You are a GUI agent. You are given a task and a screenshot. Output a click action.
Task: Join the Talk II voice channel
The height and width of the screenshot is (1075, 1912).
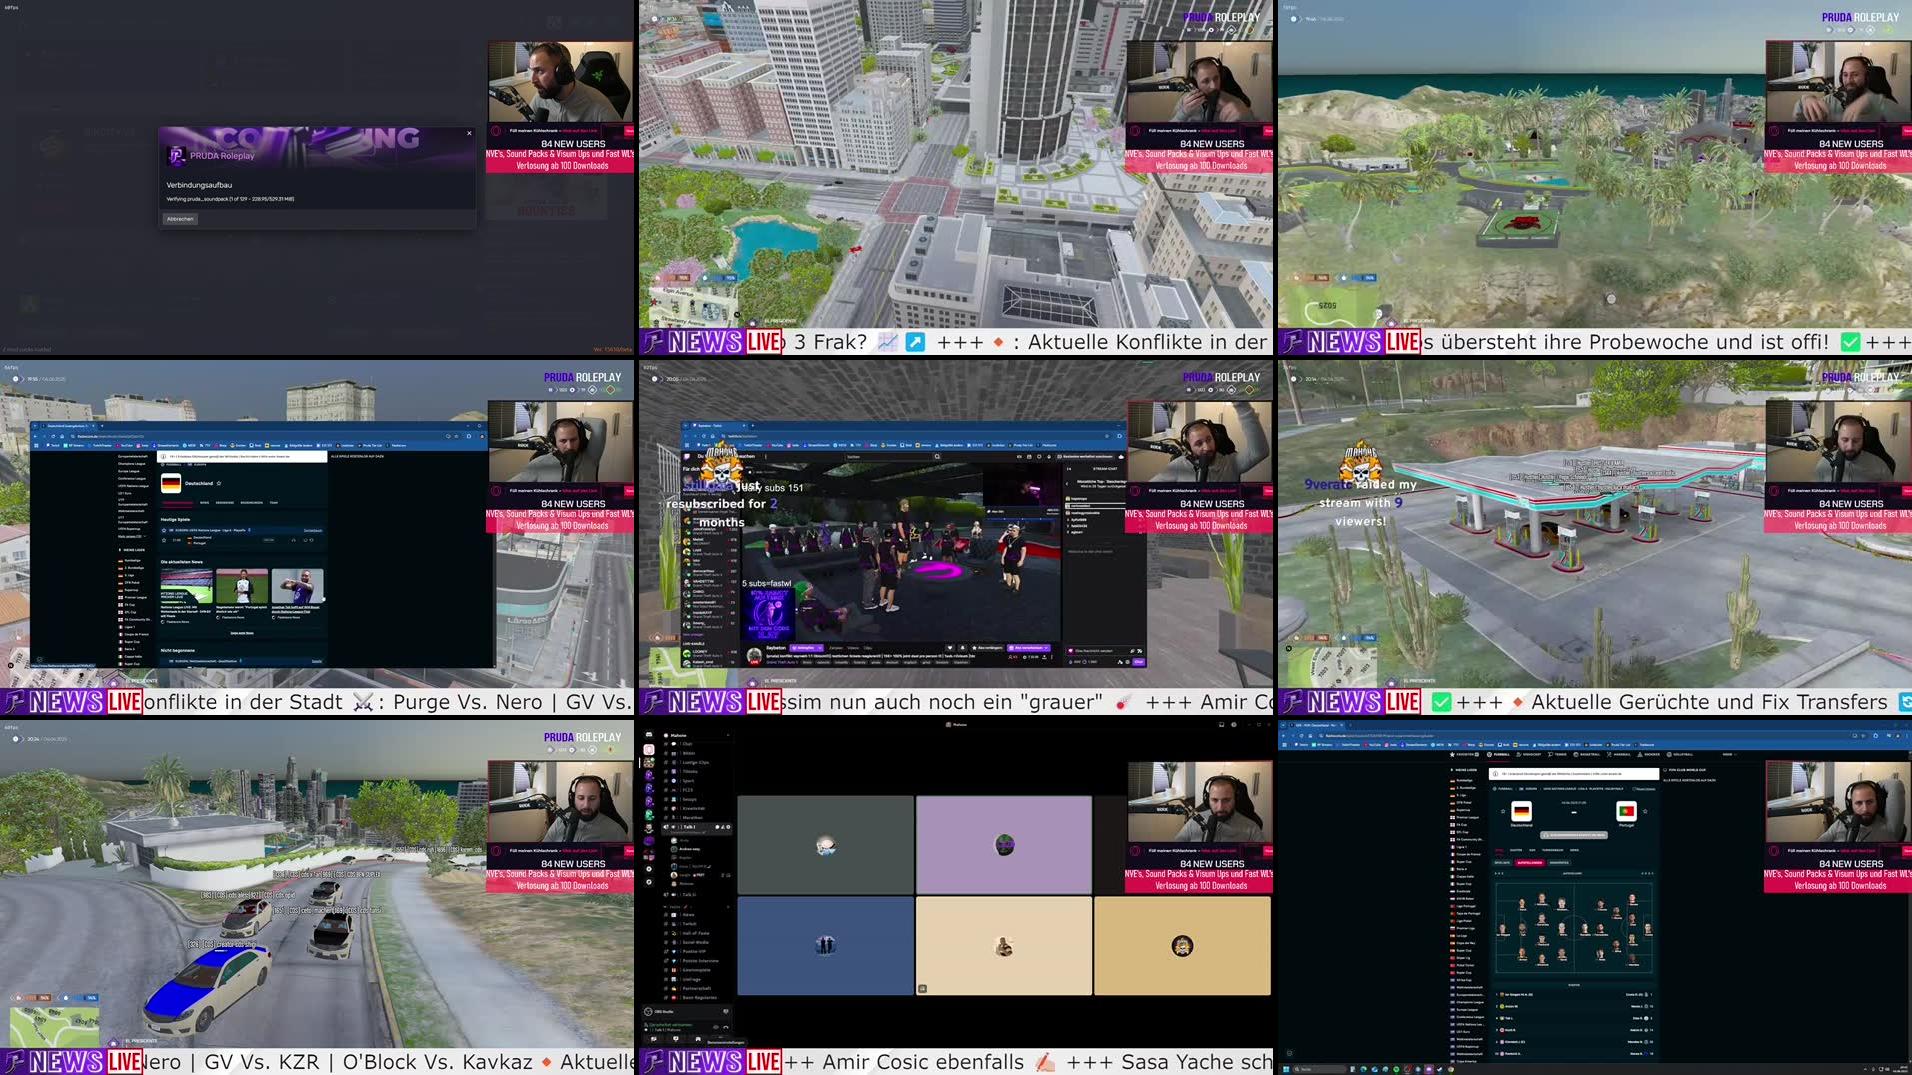pyautogui.click(x=689, y=894)
